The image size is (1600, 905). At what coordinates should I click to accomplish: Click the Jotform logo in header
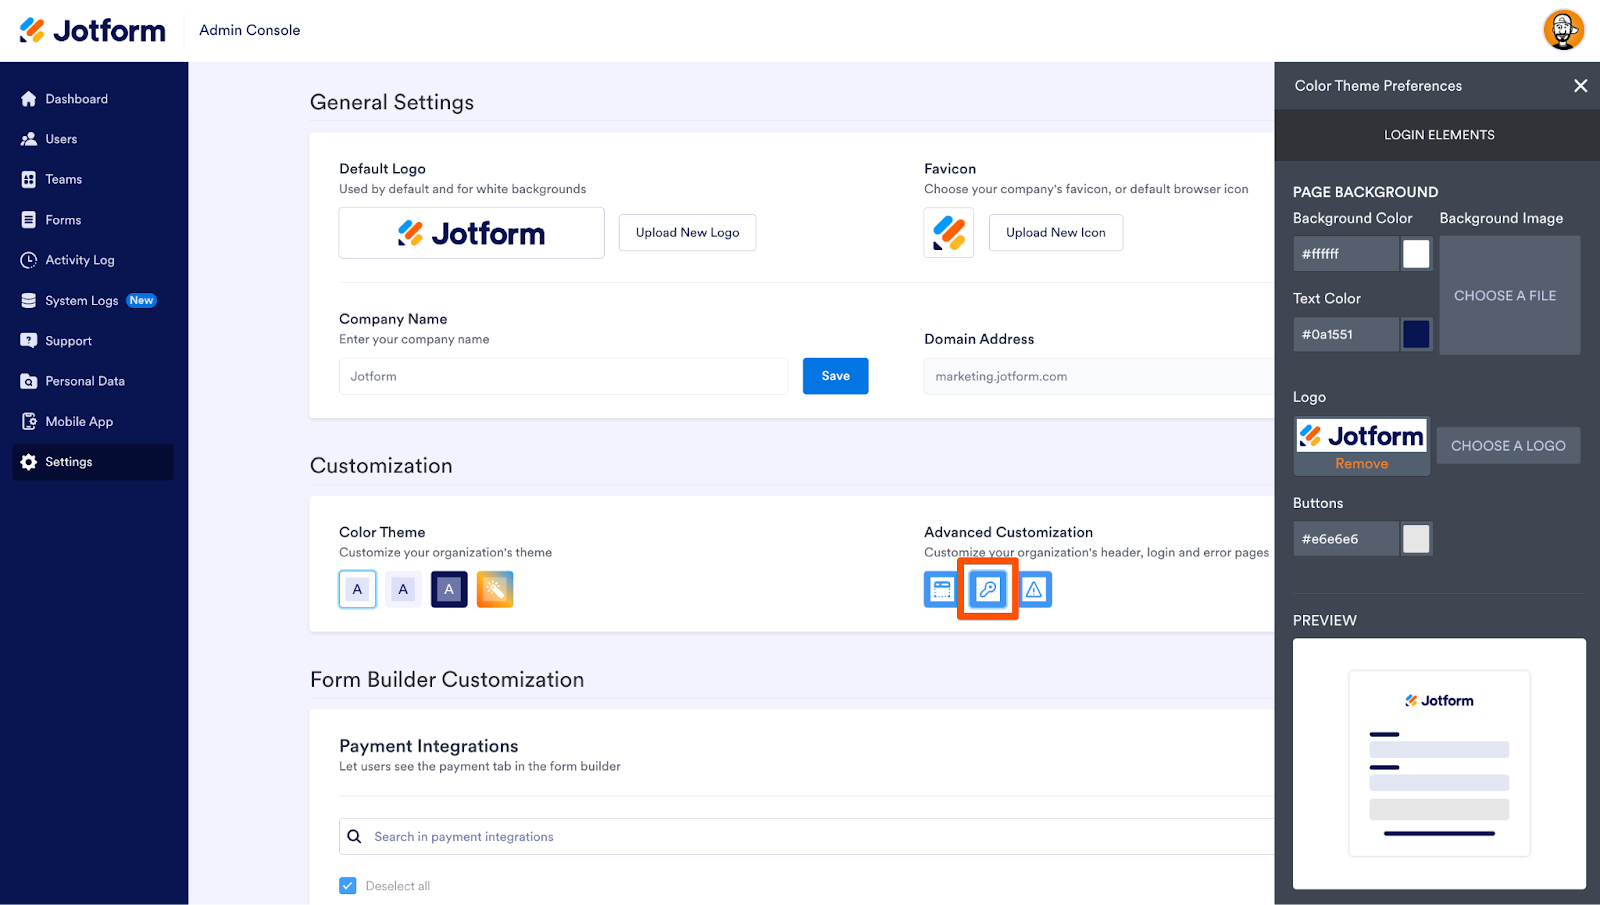point(93,31)
